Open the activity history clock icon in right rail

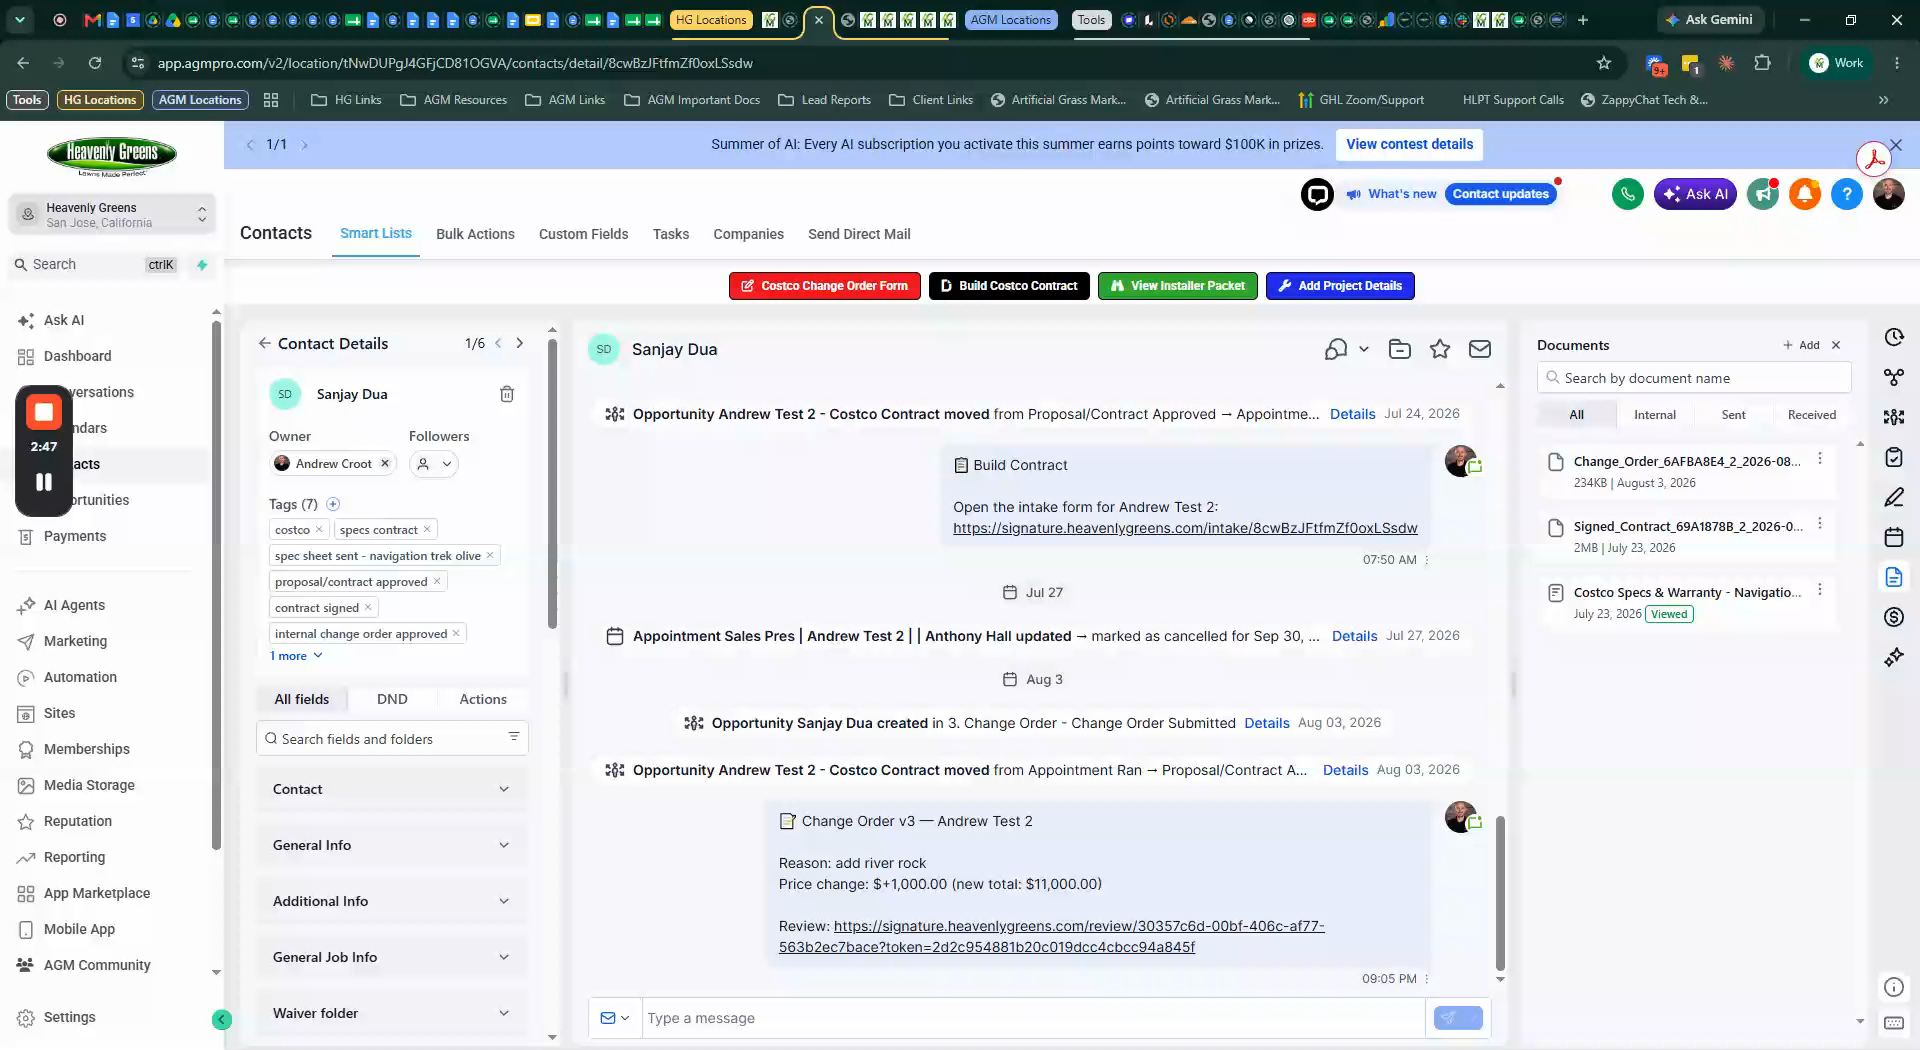click(x=1894, y=337)
